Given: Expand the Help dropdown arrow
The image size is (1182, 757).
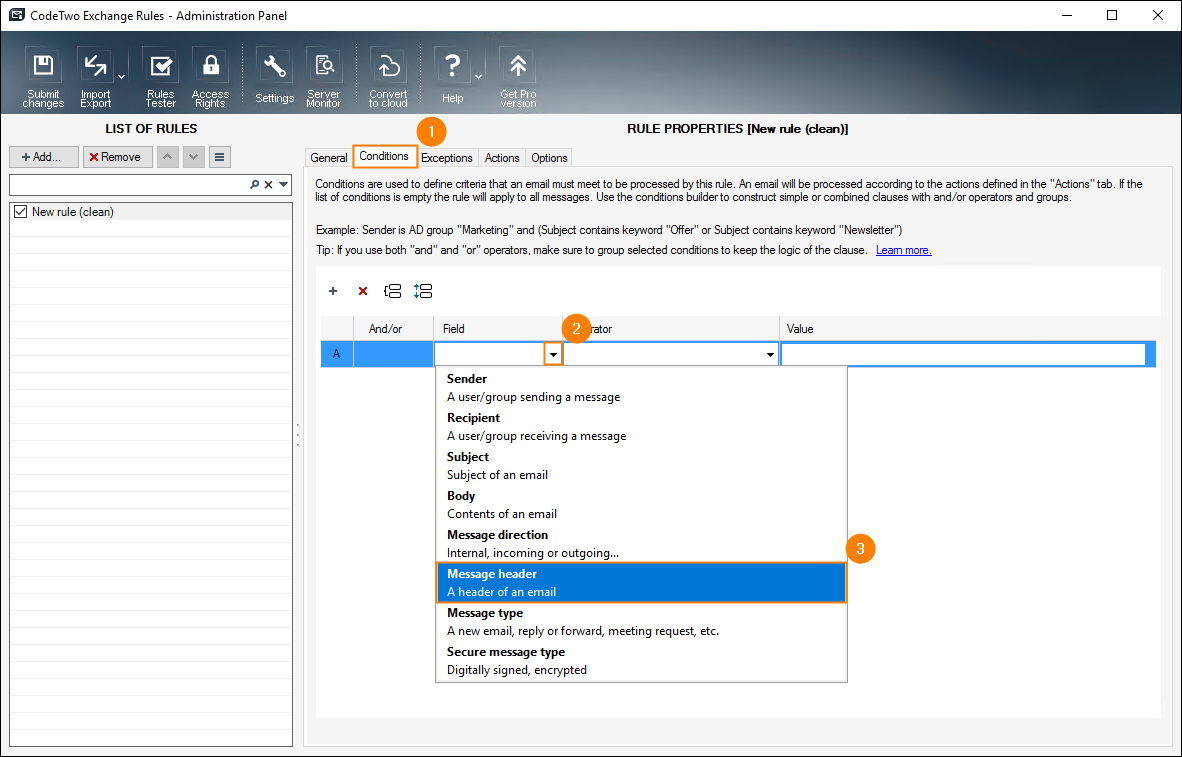Looking at the screenshot, I should (x=479, y=76).
